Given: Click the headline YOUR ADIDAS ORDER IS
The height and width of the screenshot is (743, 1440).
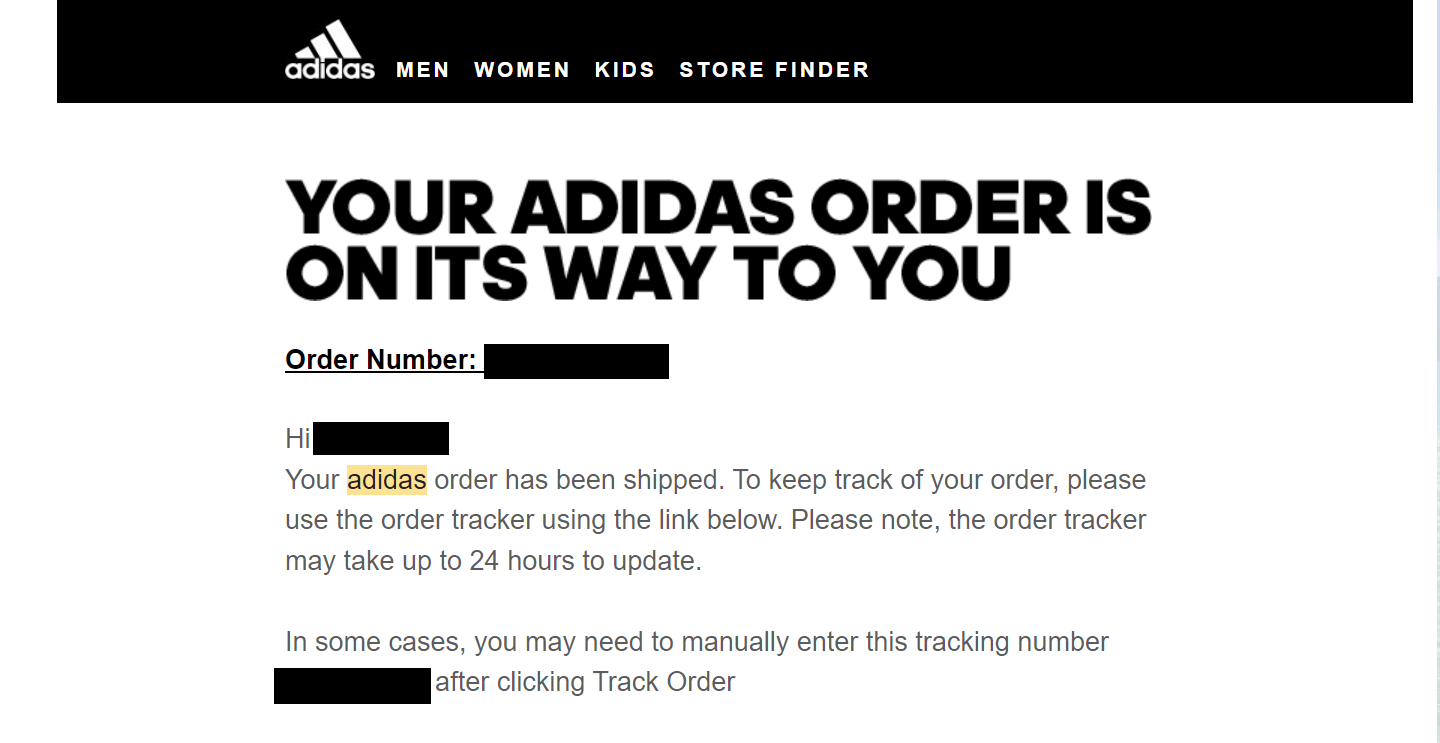Looking at the screenshot, I should point(717,205).
